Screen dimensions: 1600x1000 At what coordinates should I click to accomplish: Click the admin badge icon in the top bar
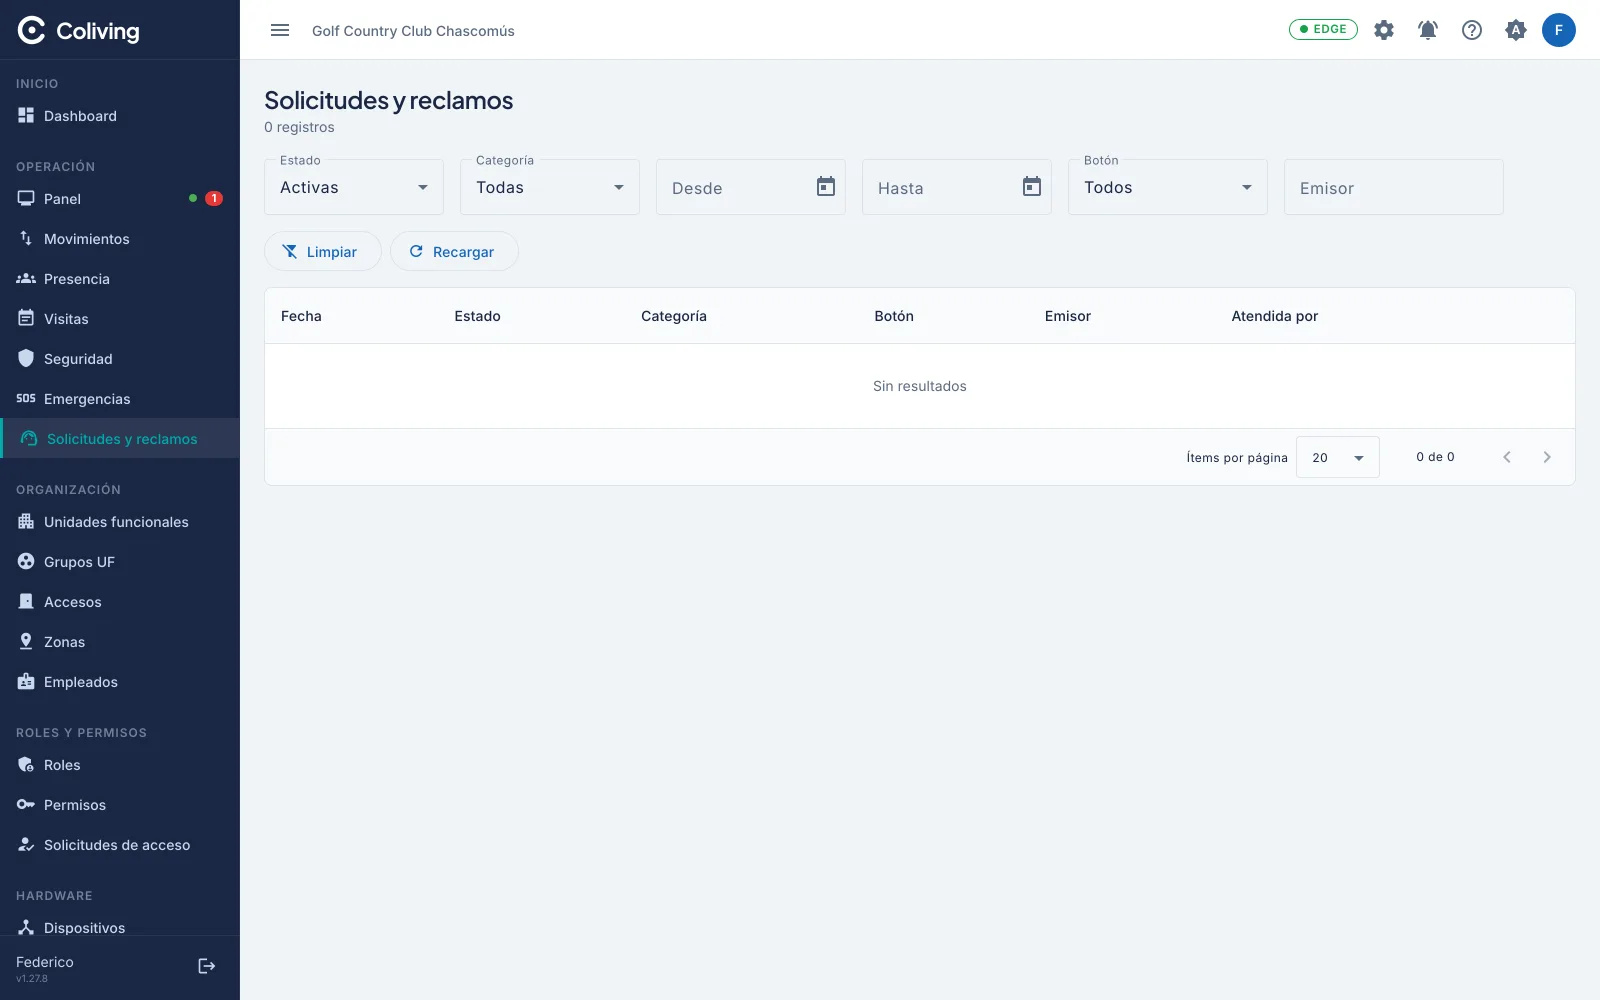click(1516, 30)
